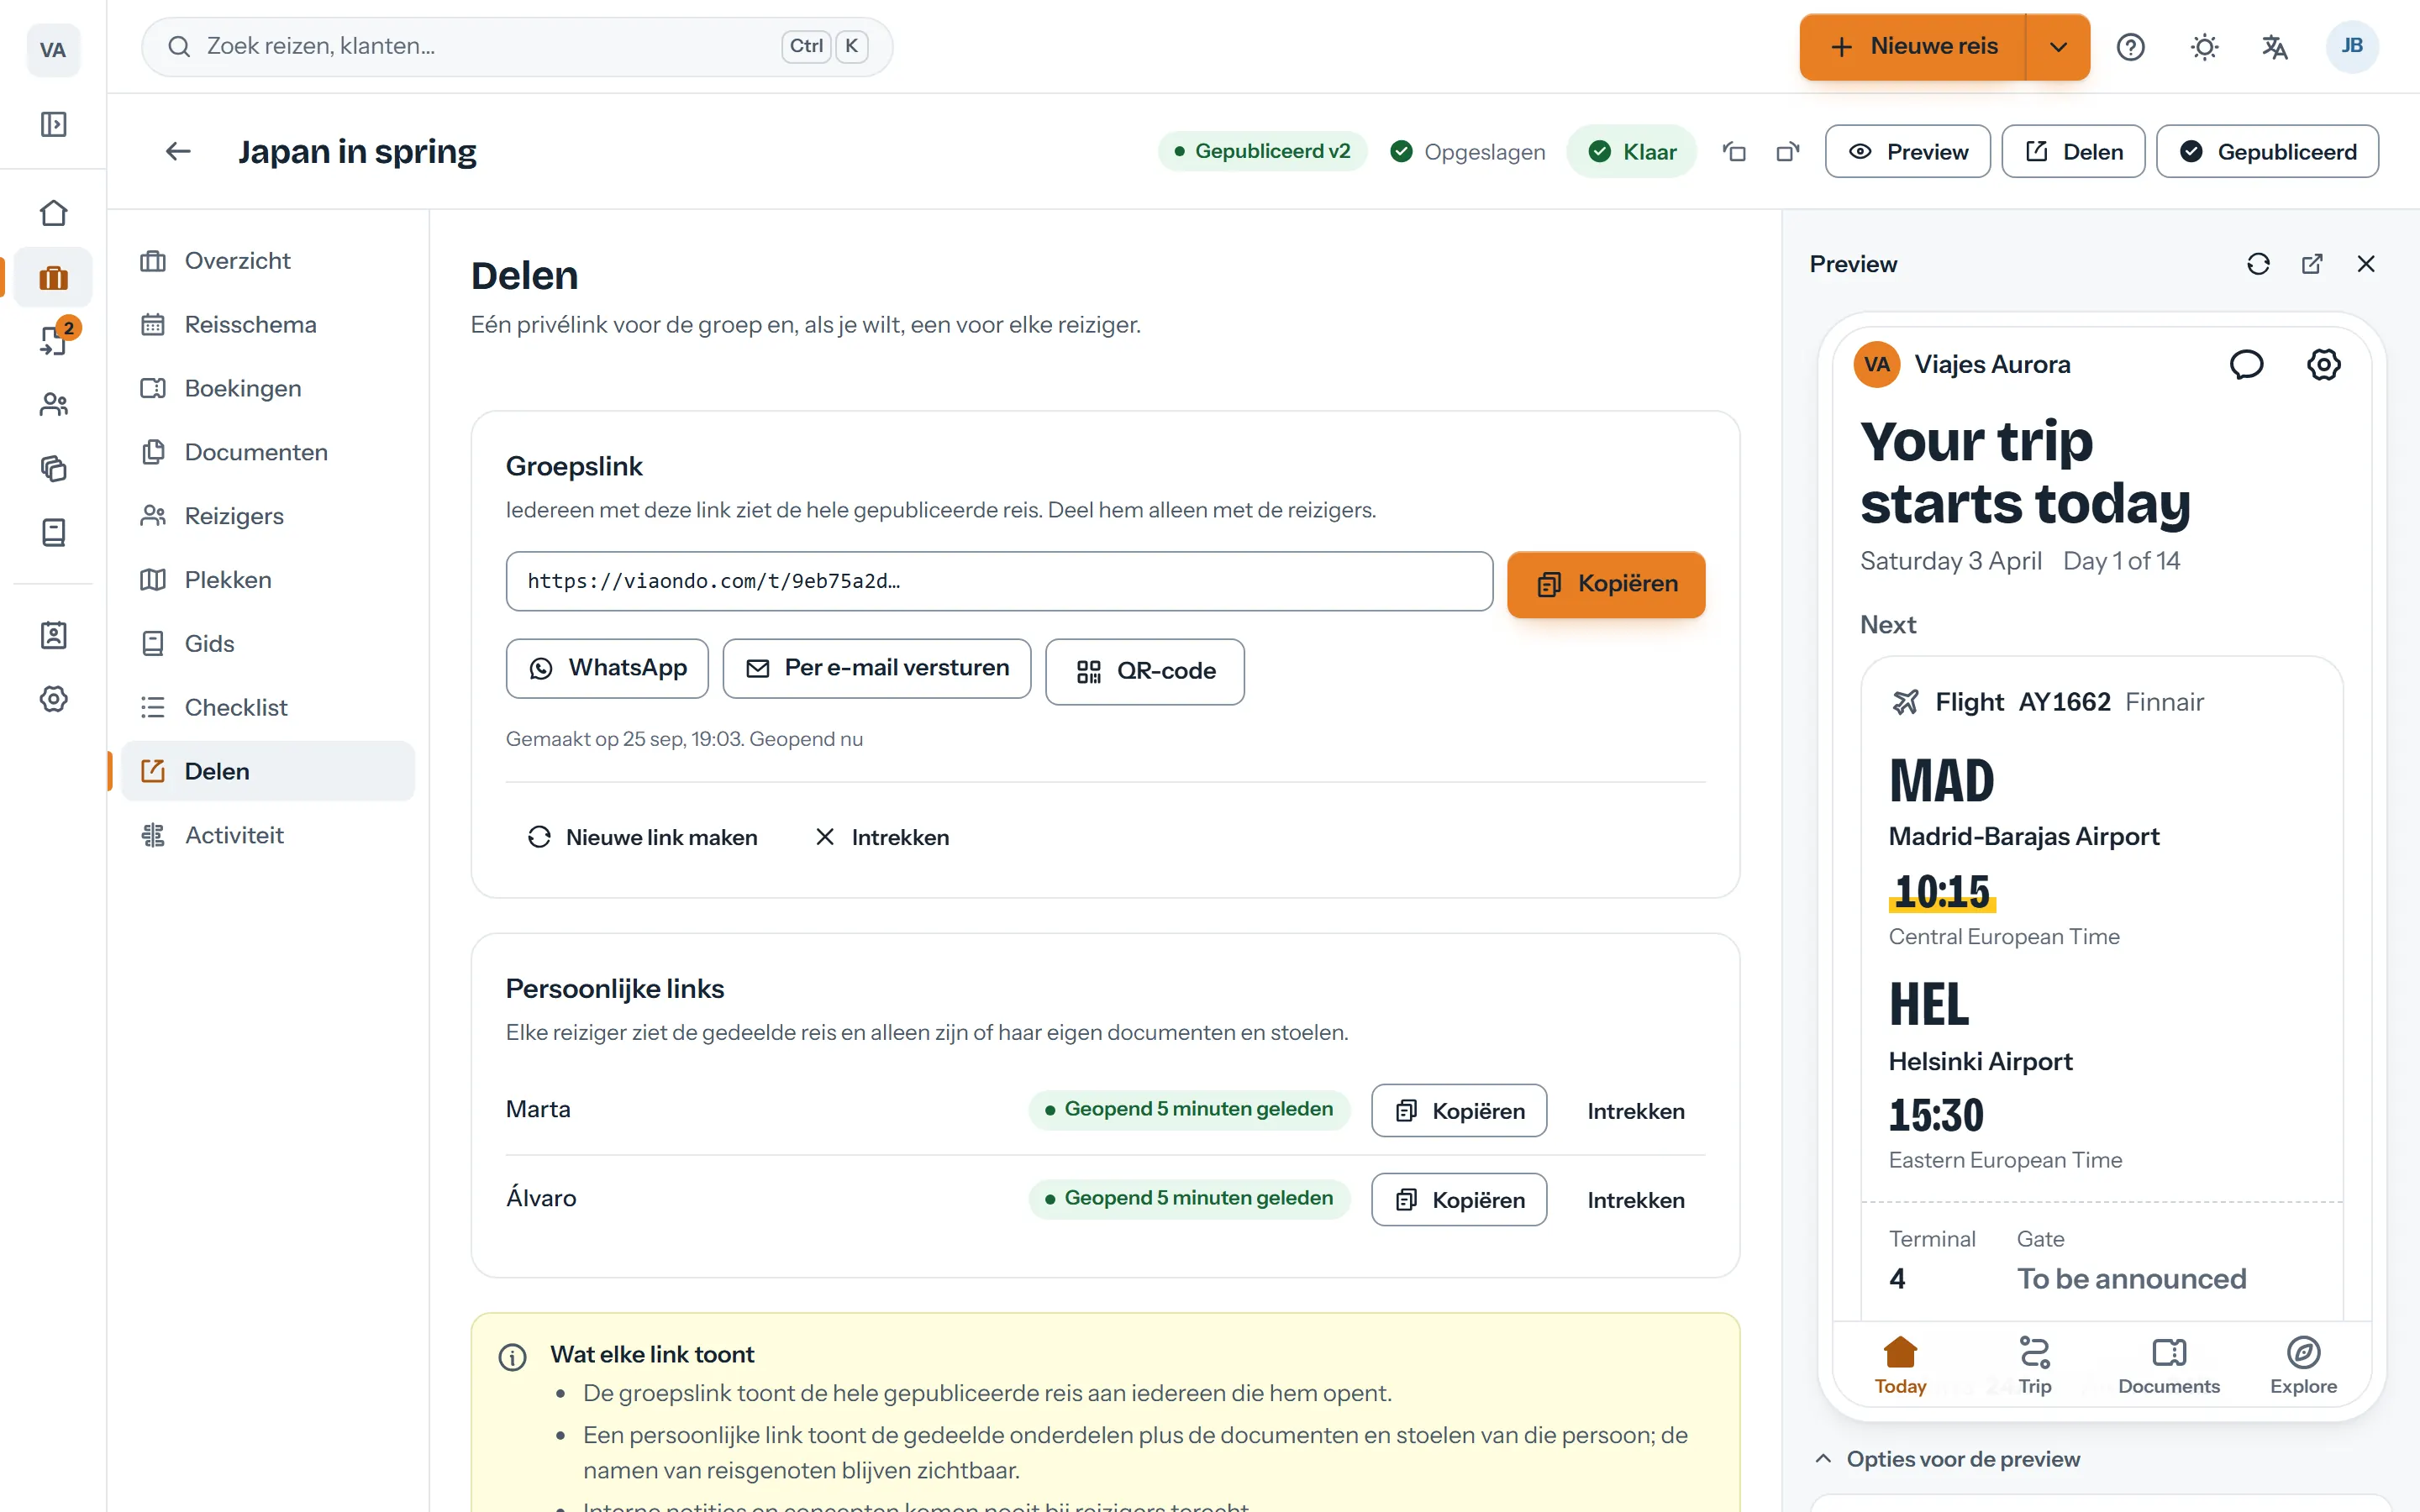Open the Boekingen menu item
The image size is (2420, 1512).
[x=268, y=388]
